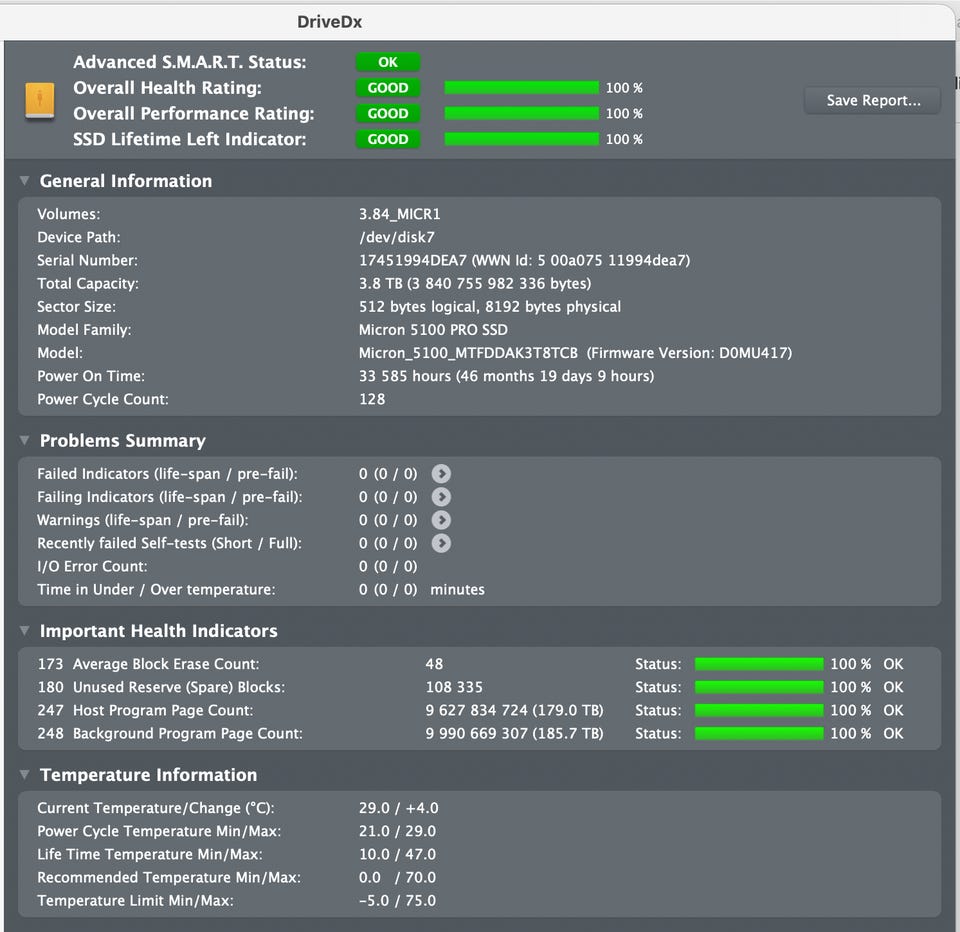Click the DriveDx window title
The height and width of the screenshot is (932, 960).
[x=329, y=22]
